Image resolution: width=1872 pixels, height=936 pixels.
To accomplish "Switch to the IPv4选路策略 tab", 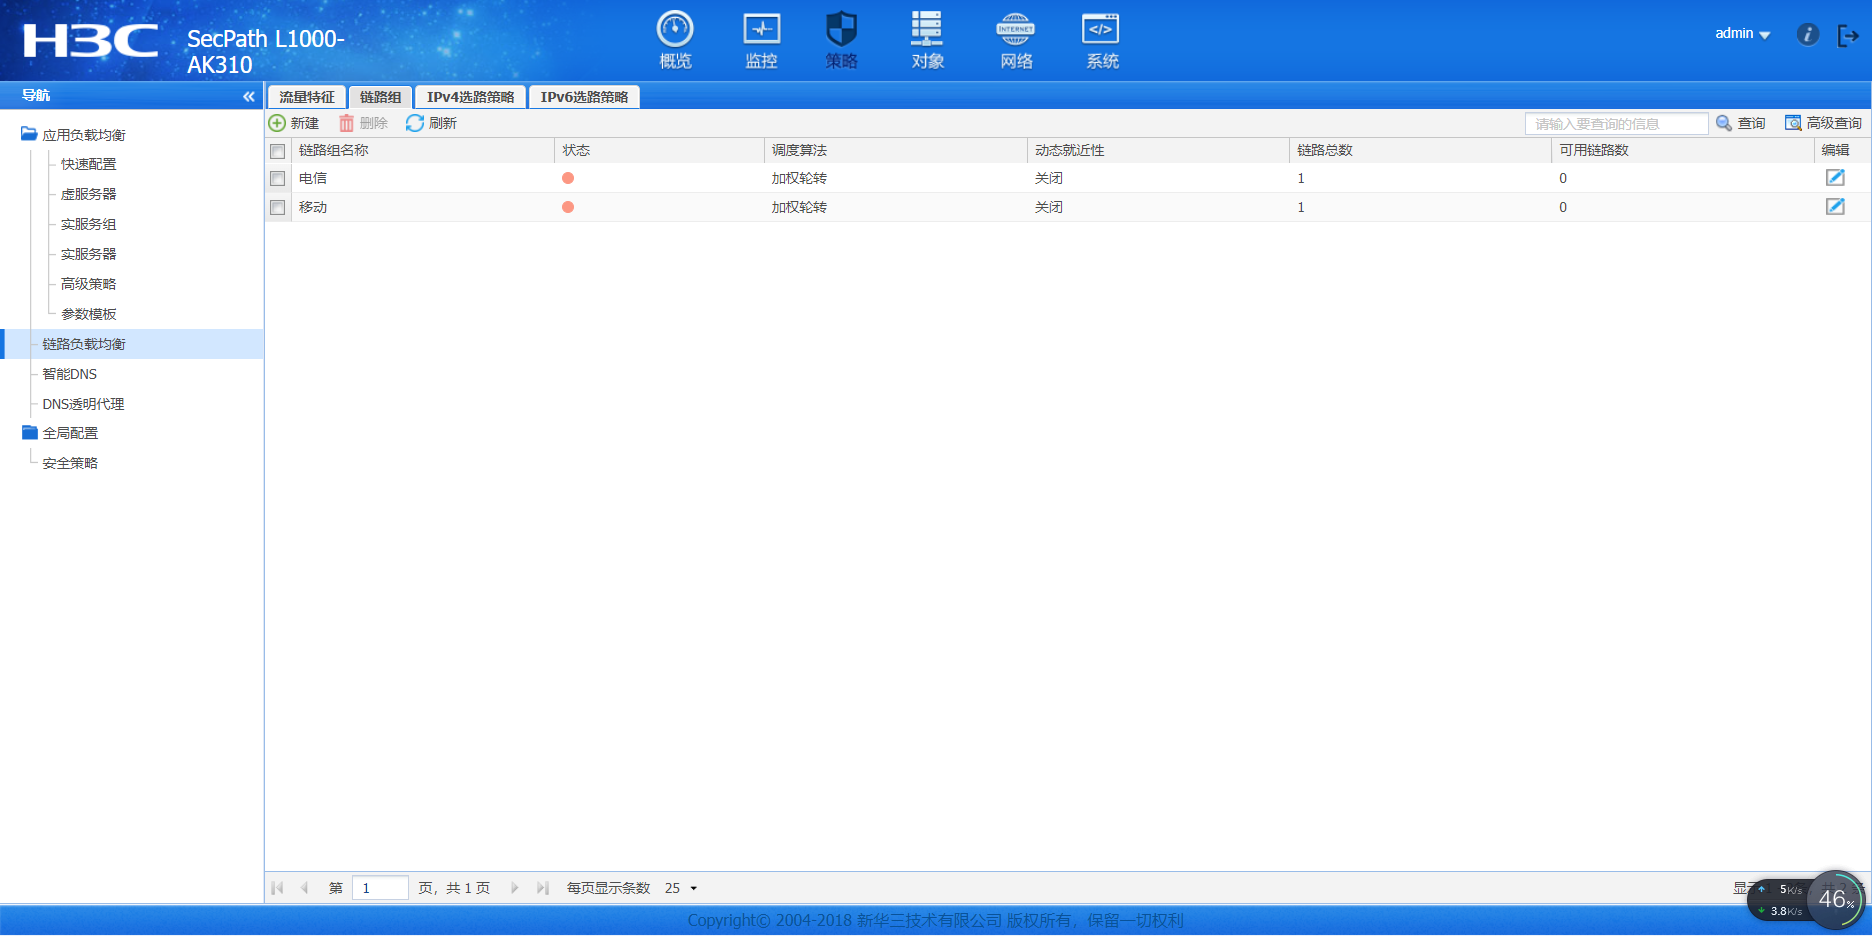I will coord(470,97).
